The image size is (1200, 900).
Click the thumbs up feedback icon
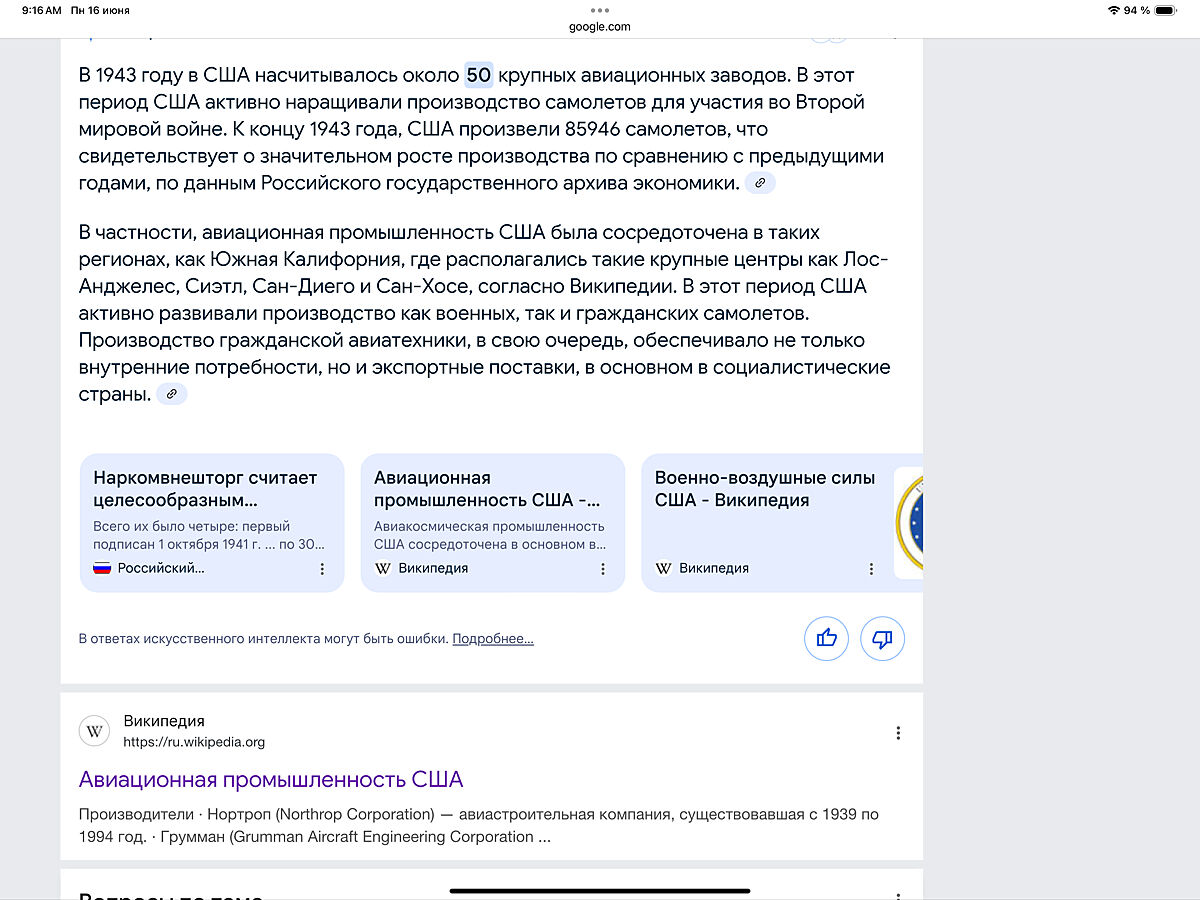coord(826,638)
